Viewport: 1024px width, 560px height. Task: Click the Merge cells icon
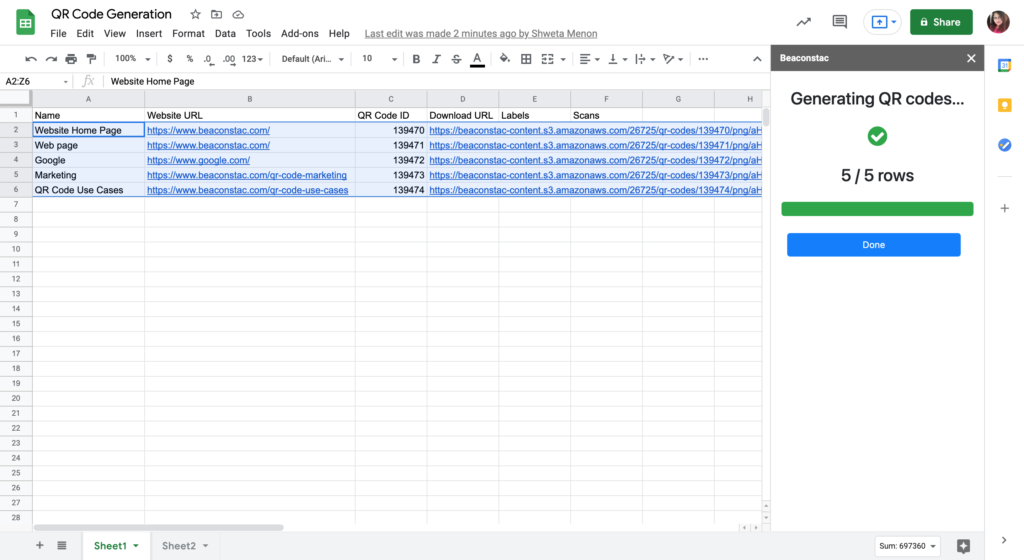[547, 59]
